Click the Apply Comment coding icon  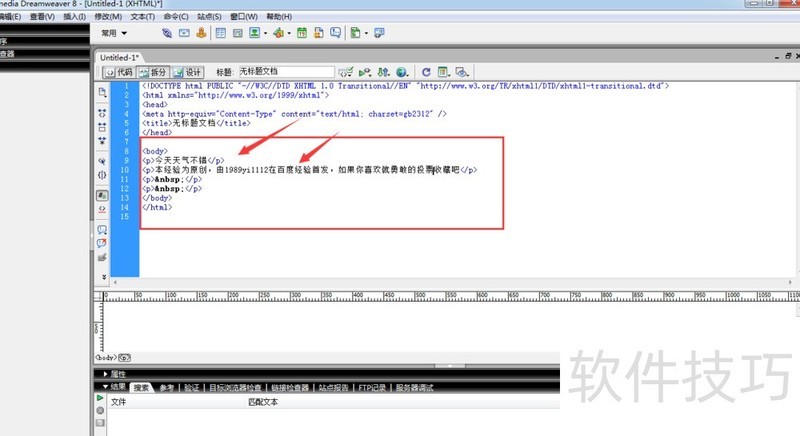(x=102, y=230)
